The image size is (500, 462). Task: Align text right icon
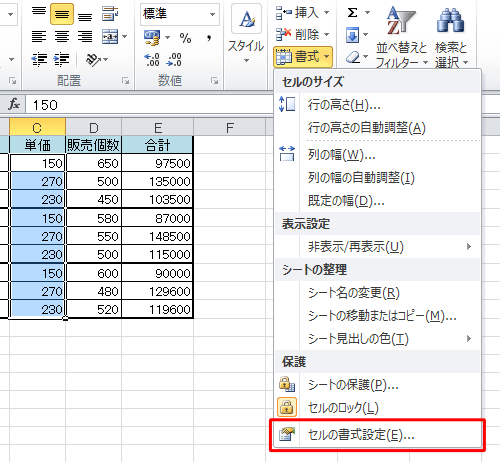pos(85,36)
